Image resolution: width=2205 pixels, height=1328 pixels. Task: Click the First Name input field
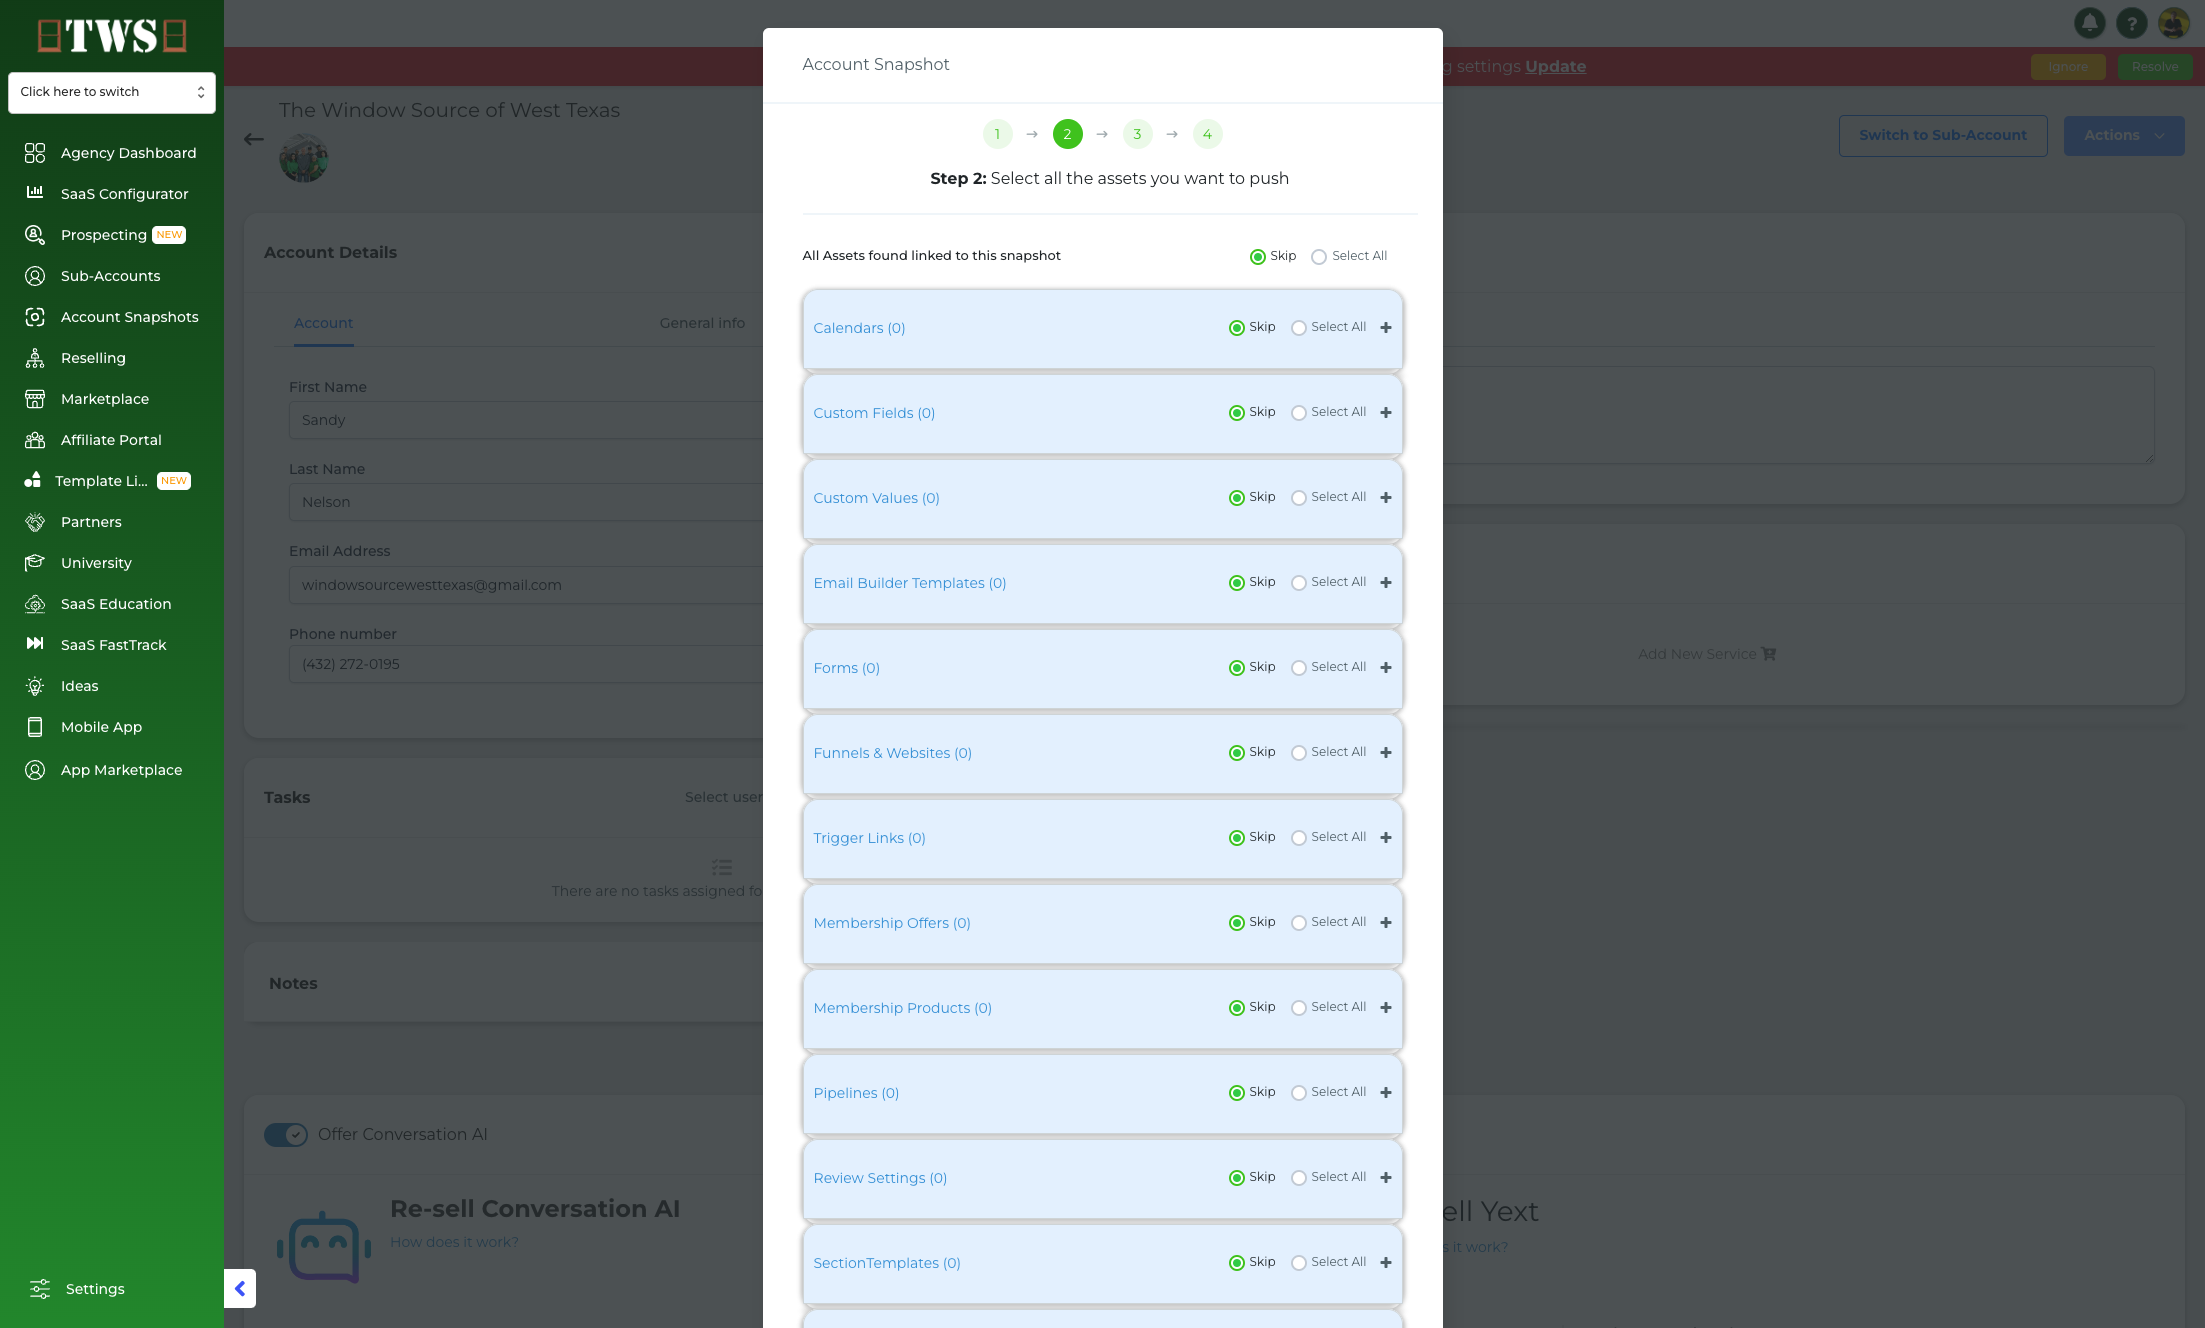526,420
